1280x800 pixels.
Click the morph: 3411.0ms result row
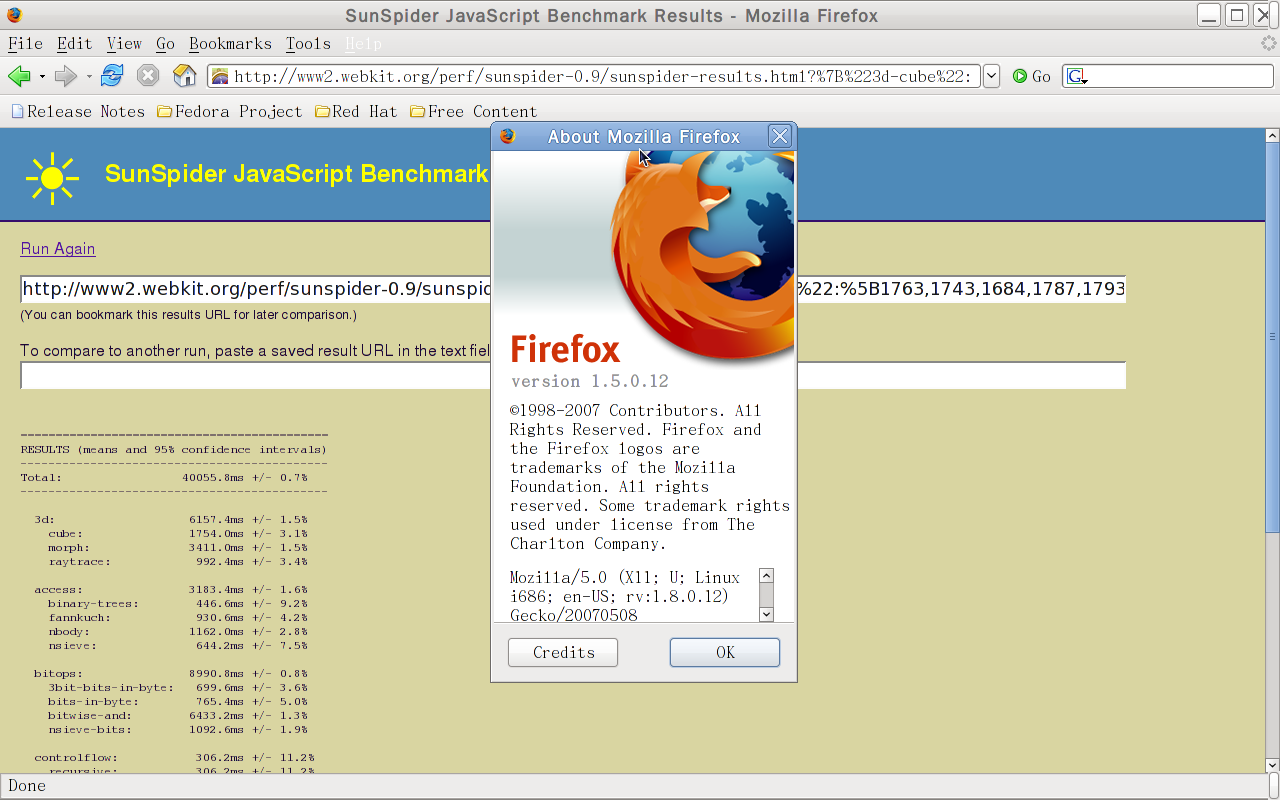[x=178, y=548]
